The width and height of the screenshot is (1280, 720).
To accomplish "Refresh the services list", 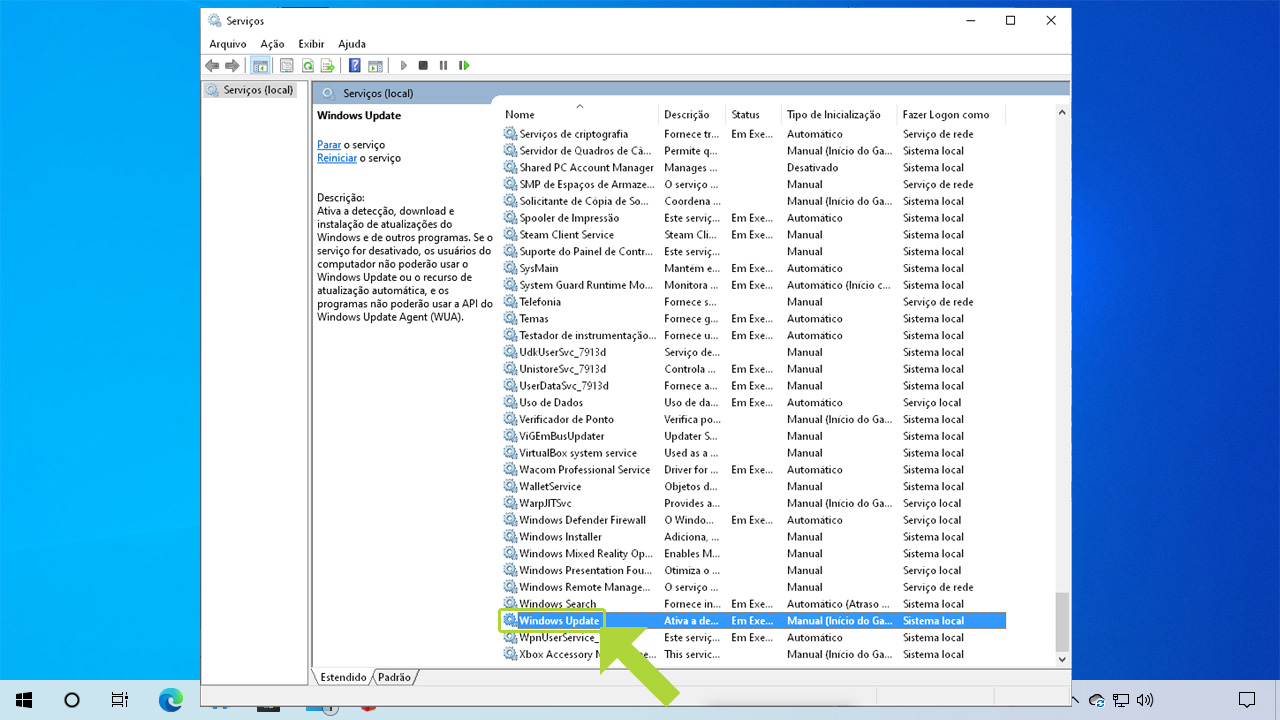I will [x=307, y=65].
